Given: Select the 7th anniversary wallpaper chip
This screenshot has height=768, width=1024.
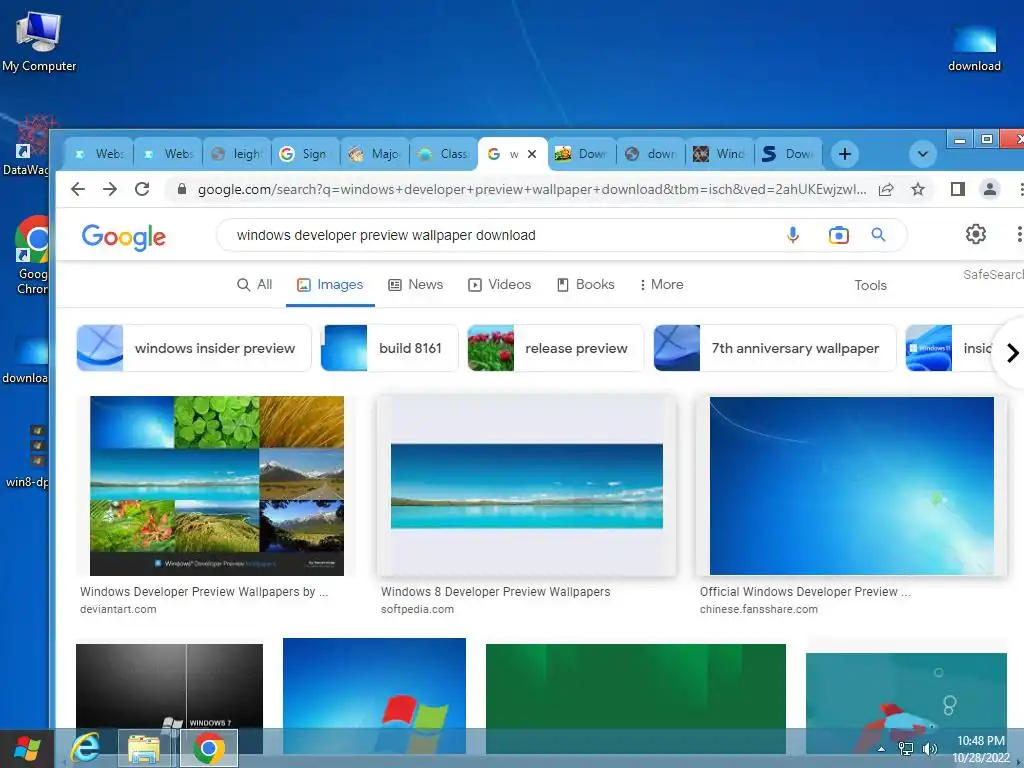Looking at the screenshot, I should [775, 348].
